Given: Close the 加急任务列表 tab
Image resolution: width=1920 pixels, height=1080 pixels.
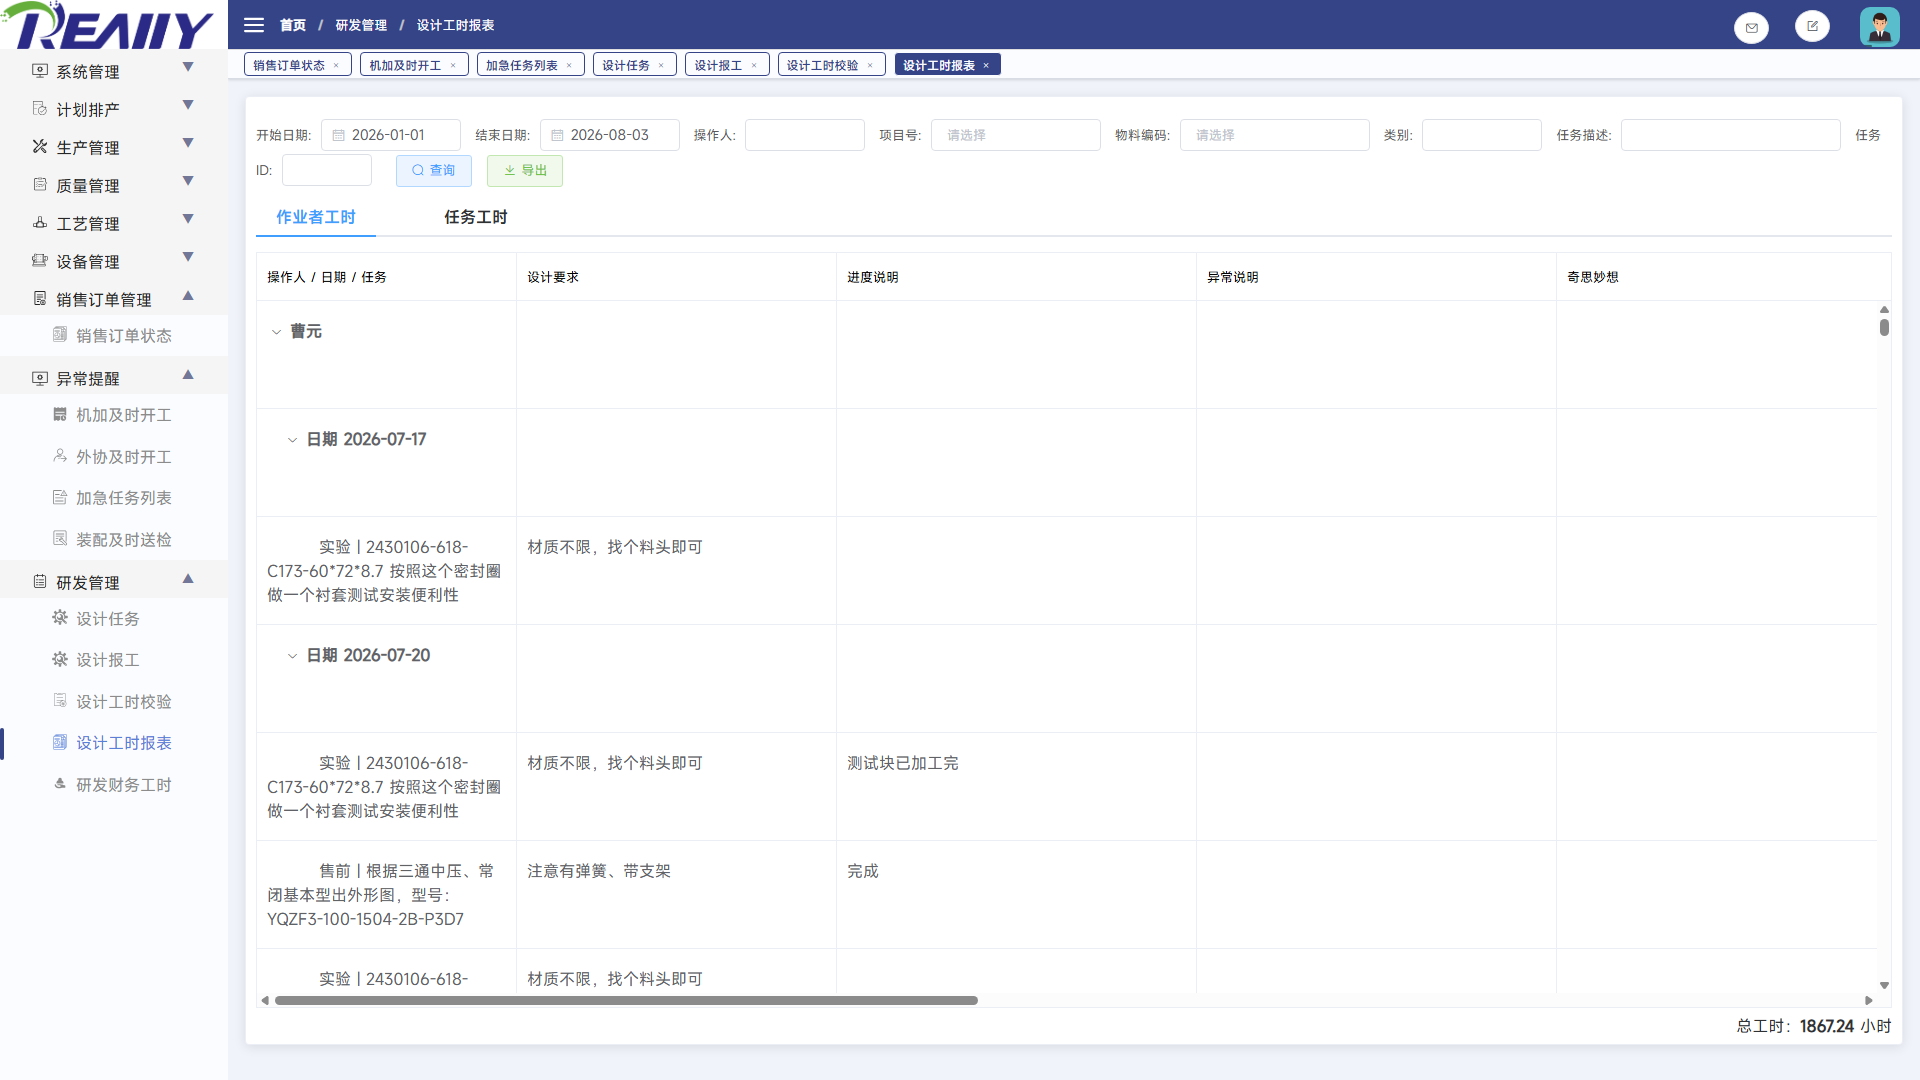Looking at the screenshot, I should point(569,66).
